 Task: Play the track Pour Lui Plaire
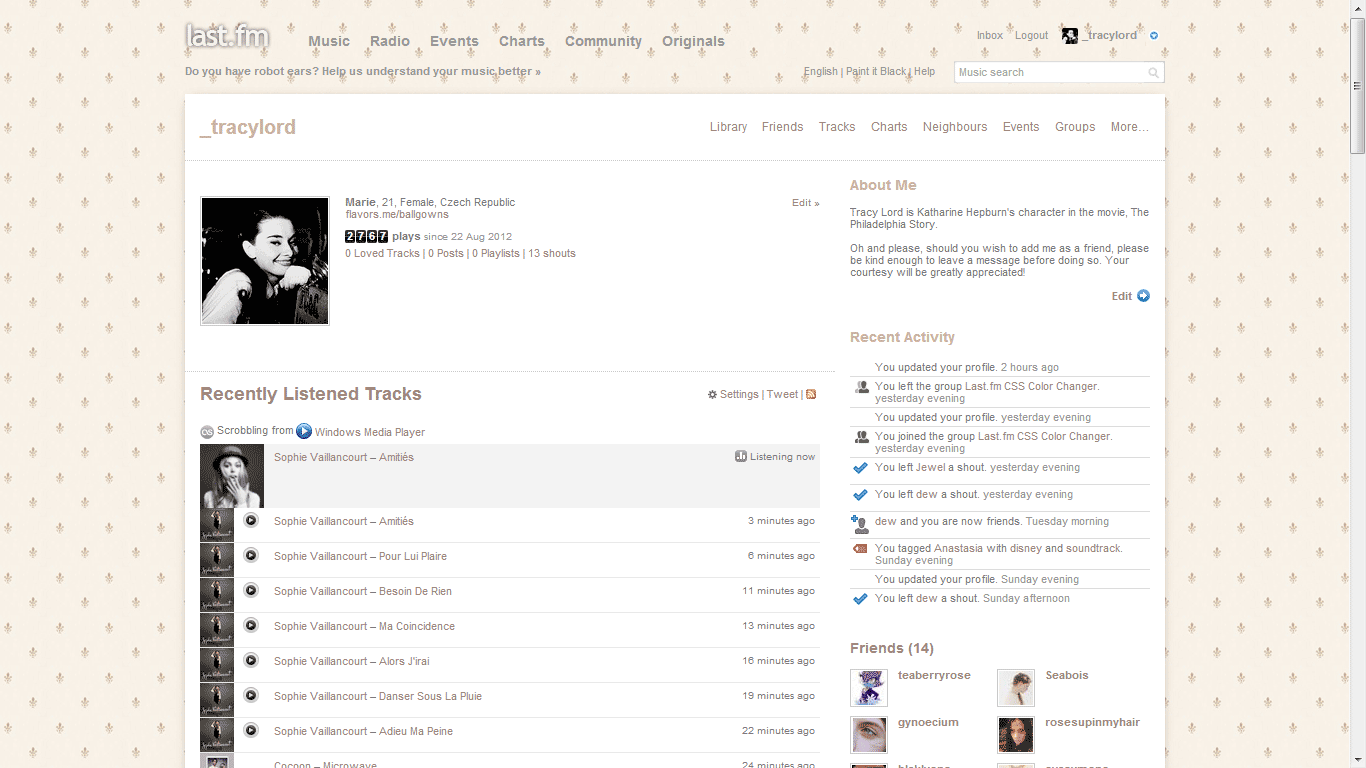pos(251,556)
